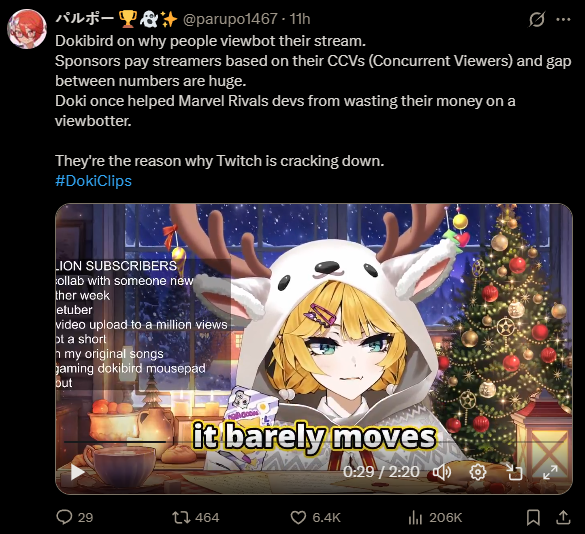Expand the video to fullscreen
The image size is (585, 534).
(550, 472)
